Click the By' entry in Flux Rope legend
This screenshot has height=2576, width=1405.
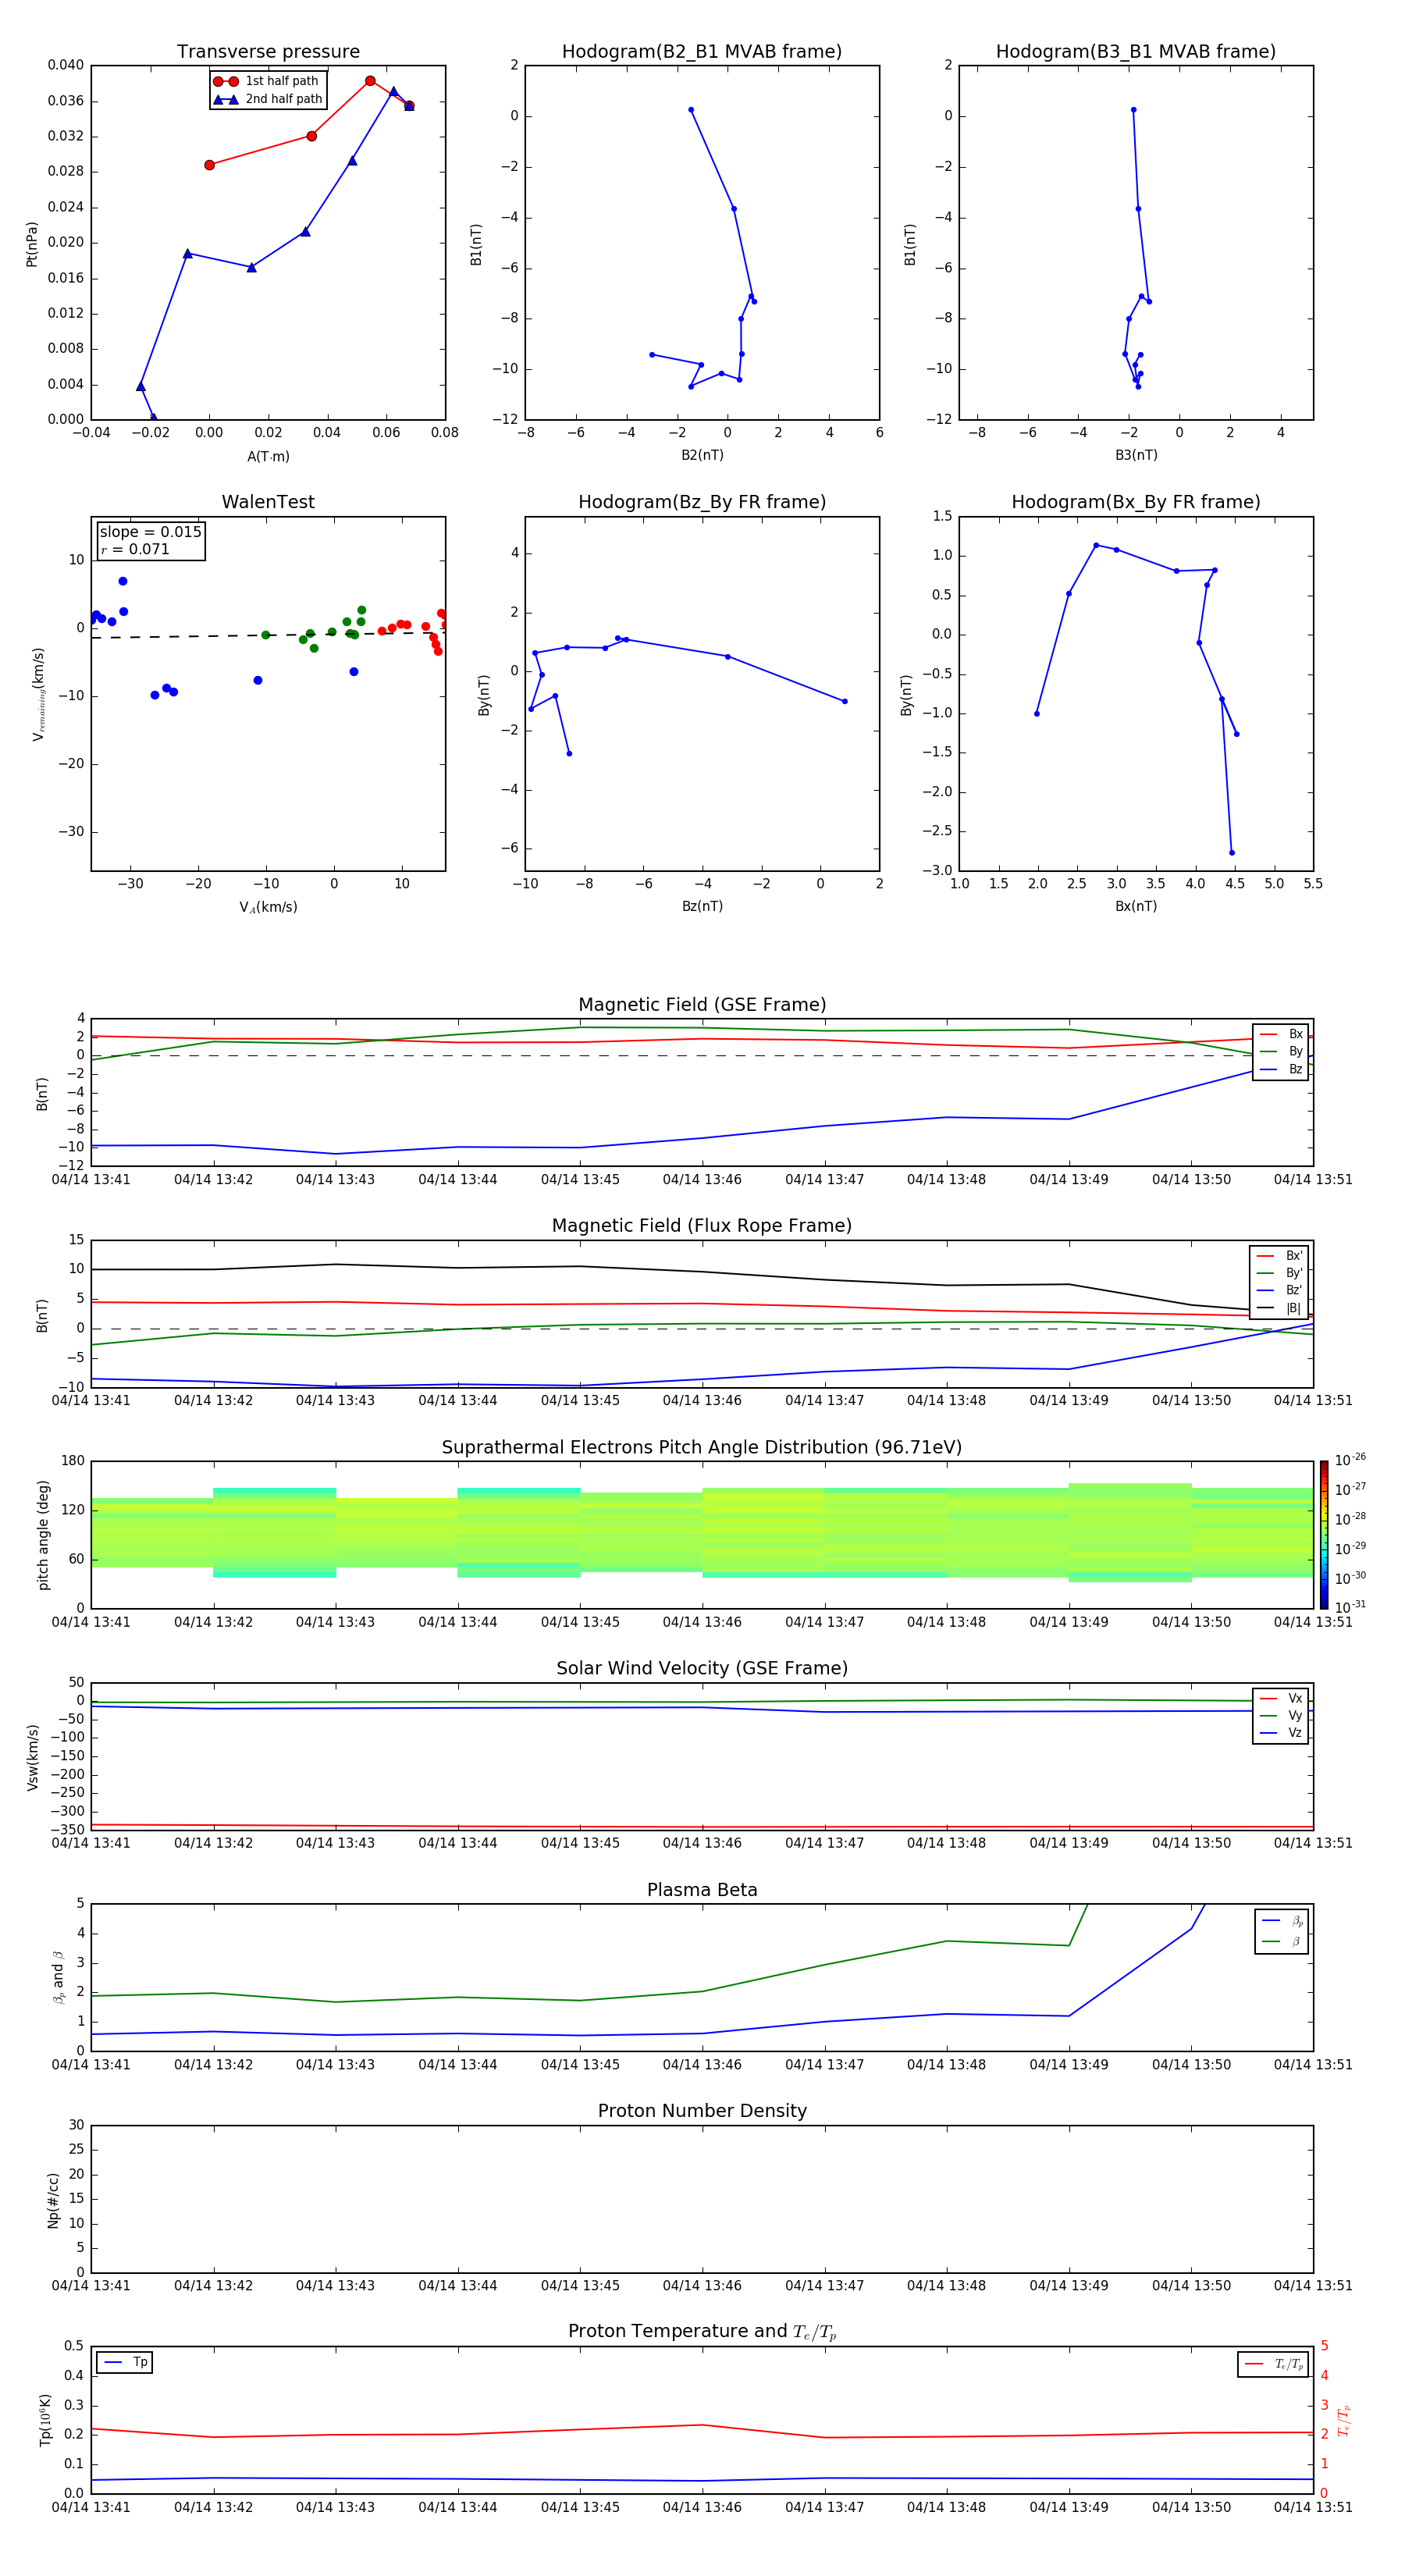coord(1279,1273)
